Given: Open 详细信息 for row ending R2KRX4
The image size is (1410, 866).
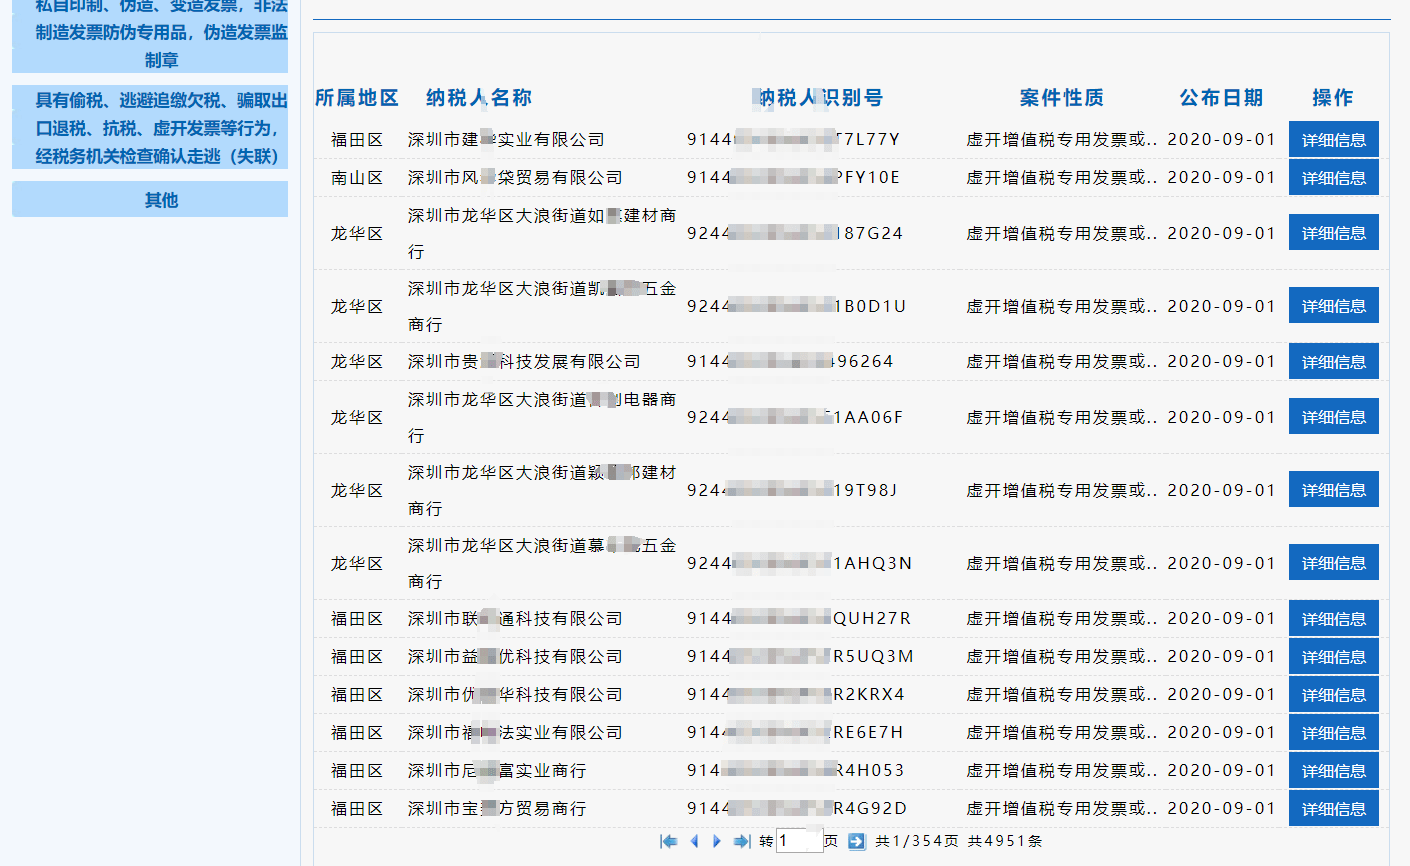Looking at the screenshot, I should [1334, 695].
